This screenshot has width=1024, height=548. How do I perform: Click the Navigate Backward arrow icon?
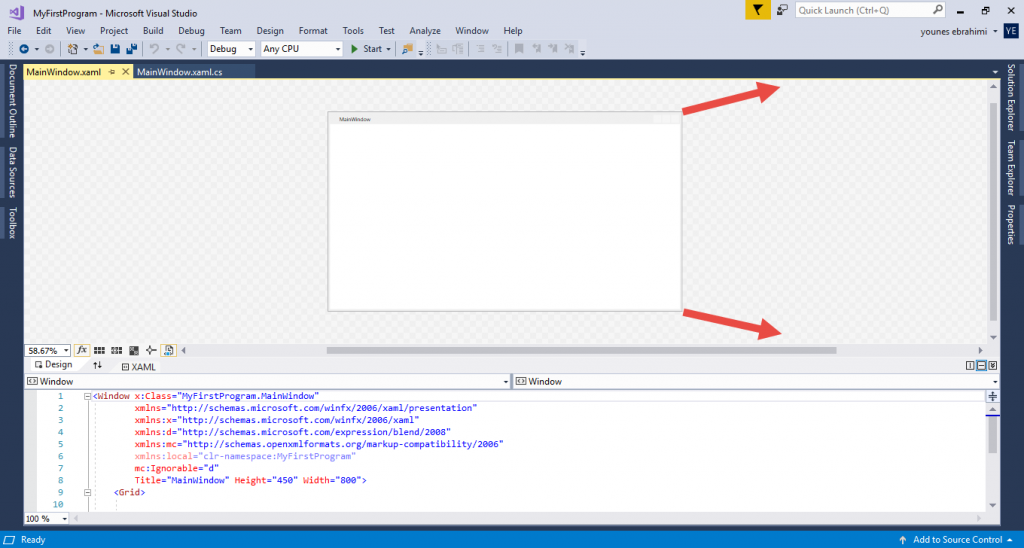(x=23, y=49)
